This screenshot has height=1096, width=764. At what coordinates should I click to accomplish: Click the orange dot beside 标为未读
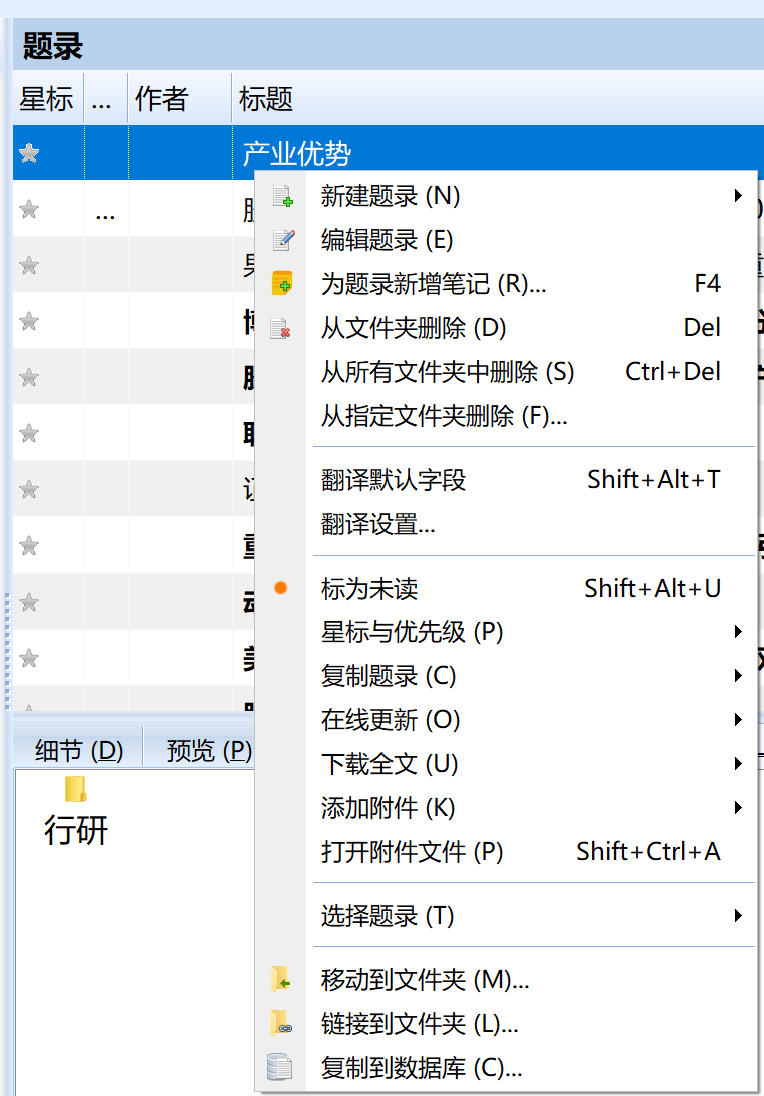(281, 588)
